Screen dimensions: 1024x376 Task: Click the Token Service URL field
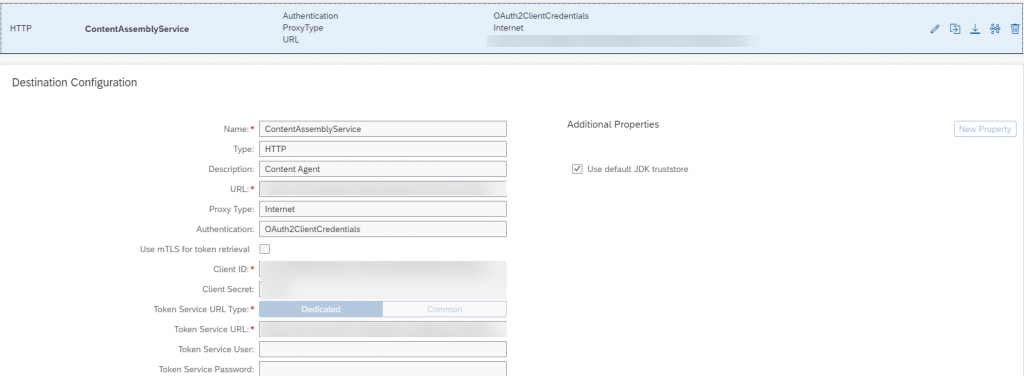[x=383, y=329]
